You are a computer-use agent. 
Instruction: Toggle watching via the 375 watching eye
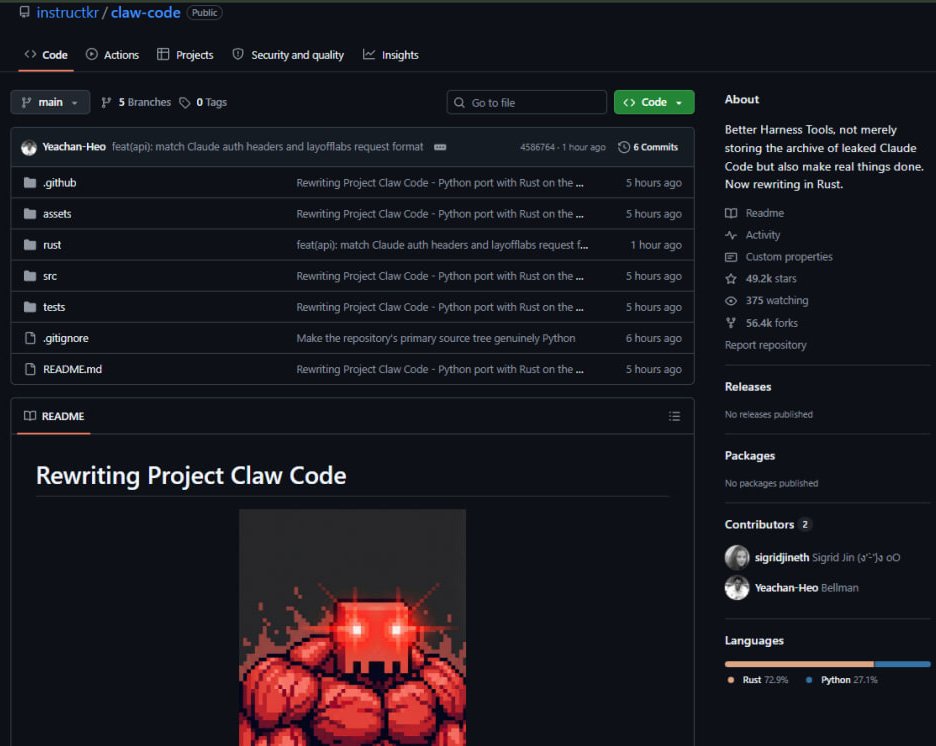[x=731, y=300]
